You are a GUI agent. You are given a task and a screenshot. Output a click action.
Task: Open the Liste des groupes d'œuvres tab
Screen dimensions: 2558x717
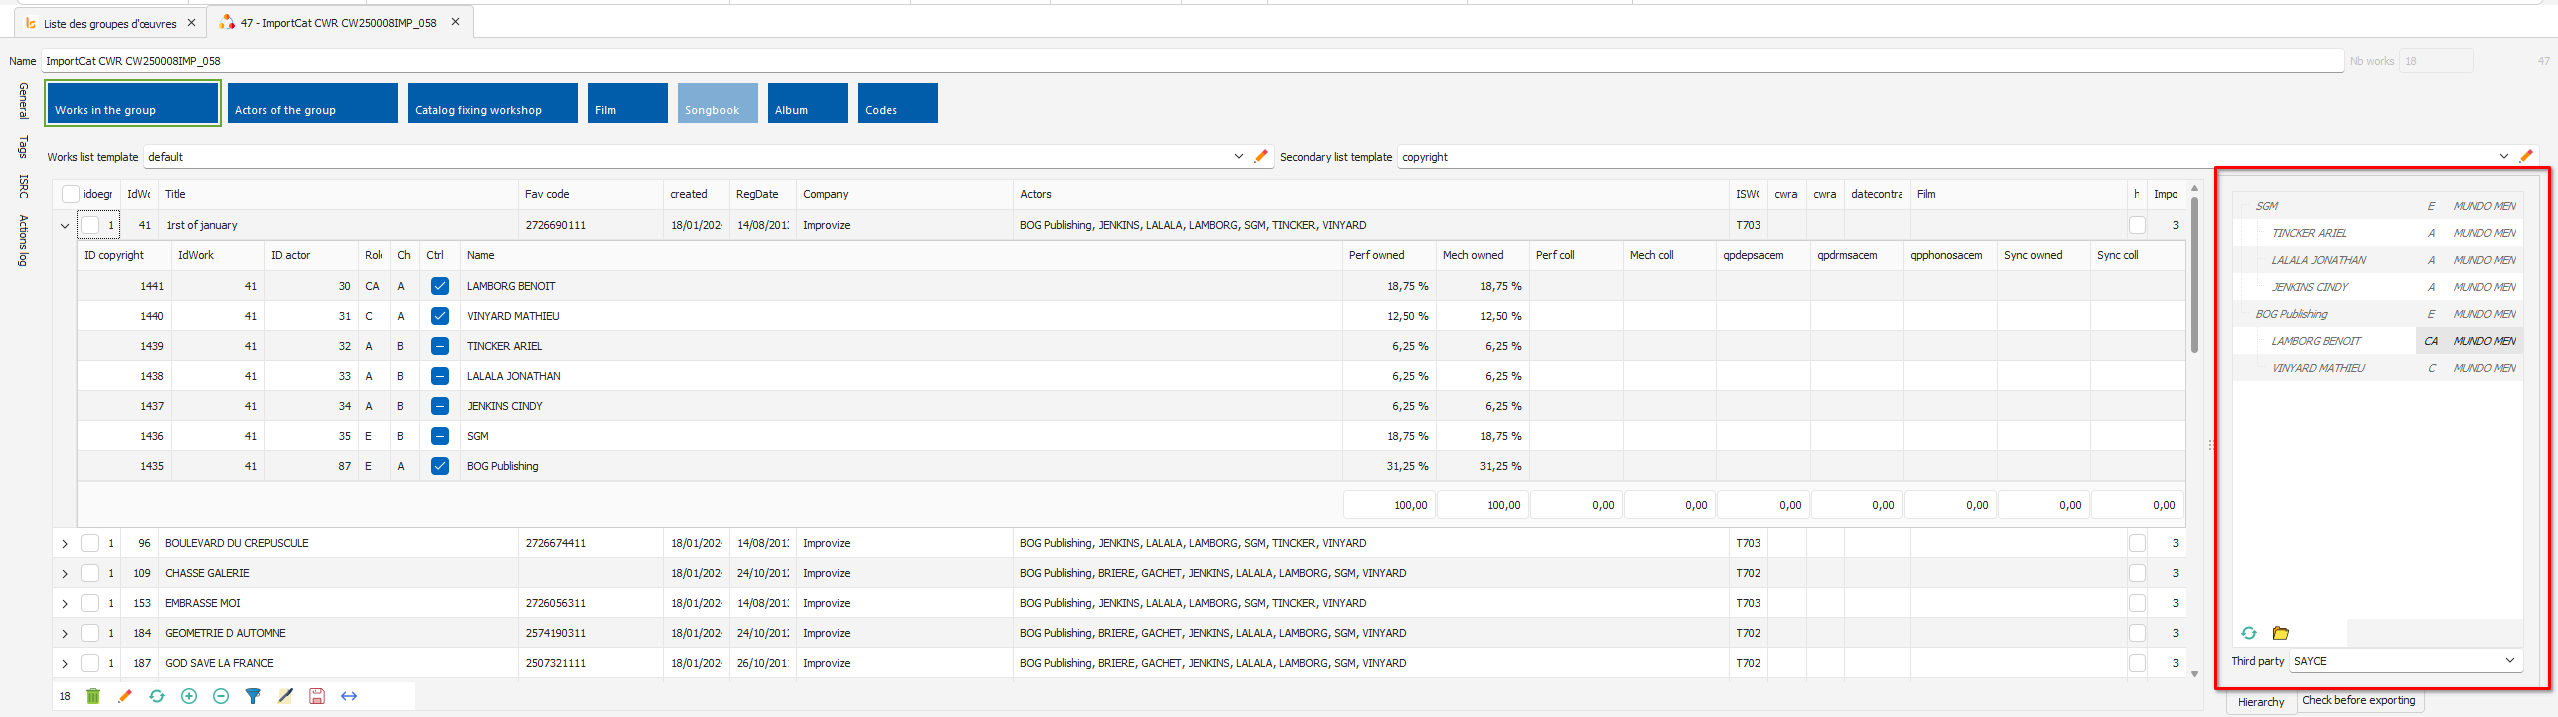pyautogui.click(x=110, y=23)
